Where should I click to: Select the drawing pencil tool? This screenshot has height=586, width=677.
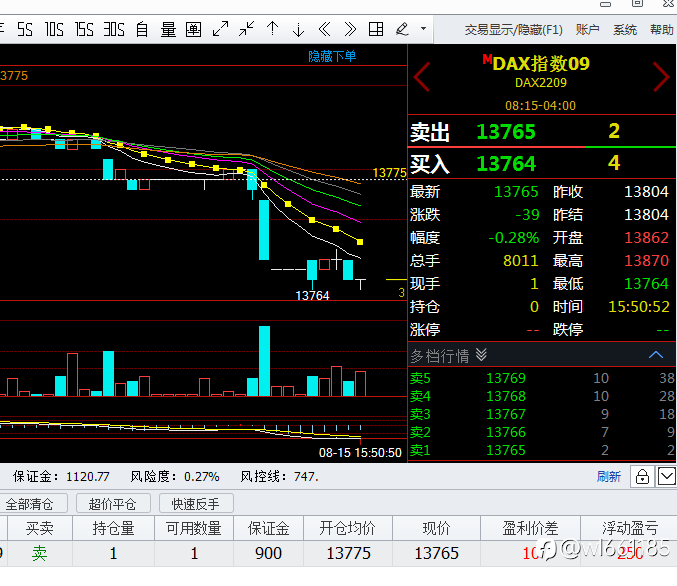(402, 29)
